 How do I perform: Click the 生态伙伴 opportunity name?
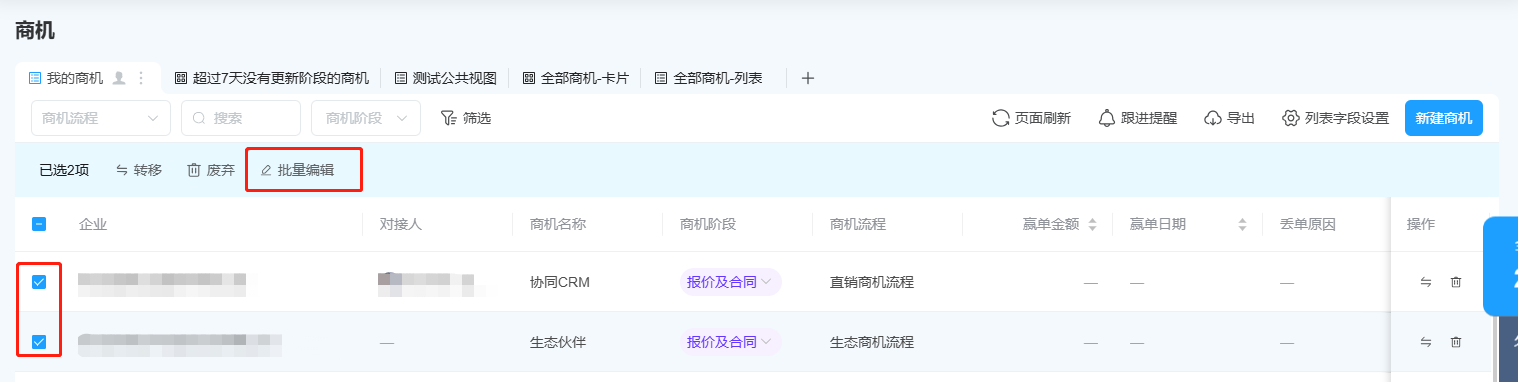coord(558,342)
